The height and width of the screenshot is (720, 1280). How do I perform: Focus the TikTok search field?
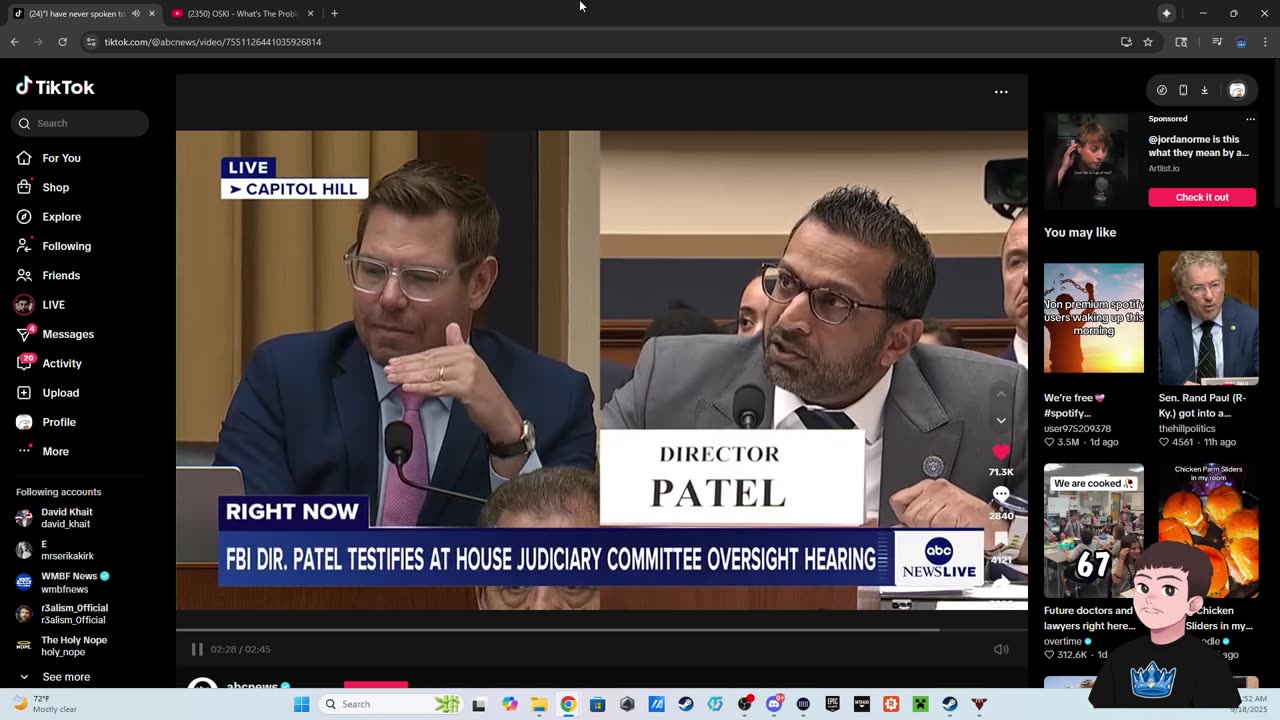tap(80, 123)
